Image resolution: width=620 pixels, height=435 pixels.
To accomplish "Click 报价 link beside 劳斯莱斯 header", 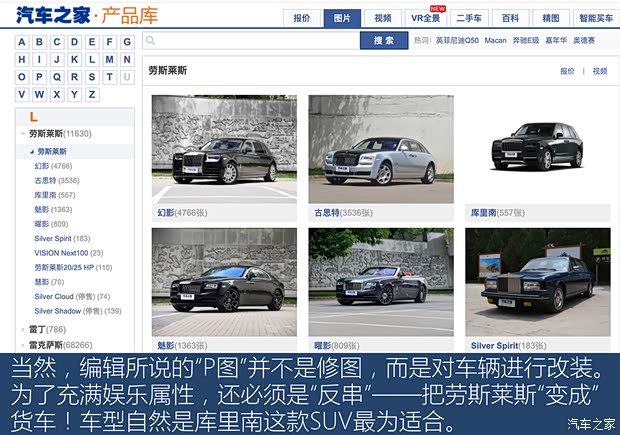I will 567,71.
